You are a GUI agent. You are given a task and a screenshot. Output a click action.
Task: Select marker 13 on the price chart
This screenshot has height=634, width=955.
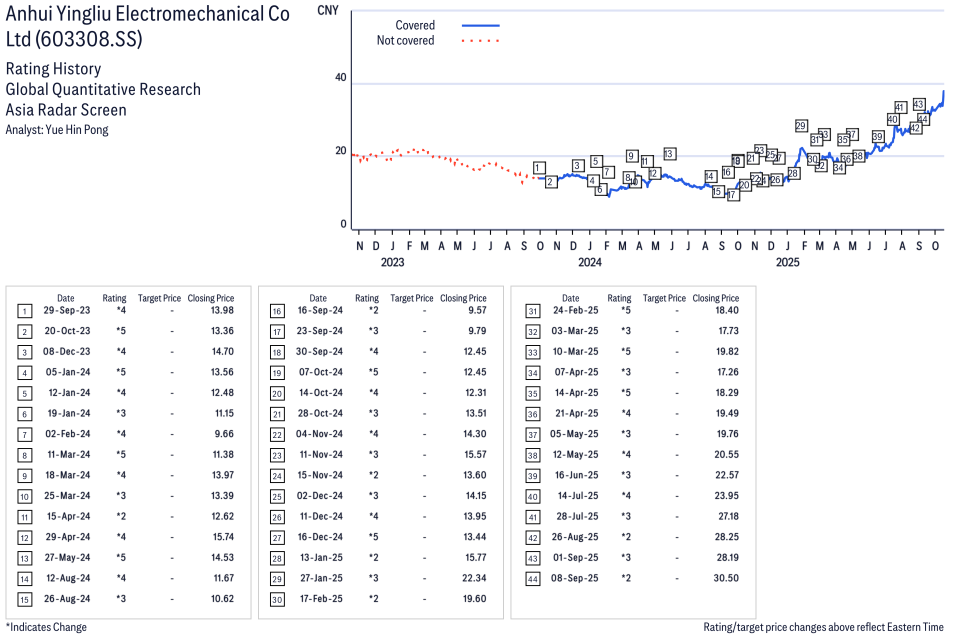coord(669,153)
